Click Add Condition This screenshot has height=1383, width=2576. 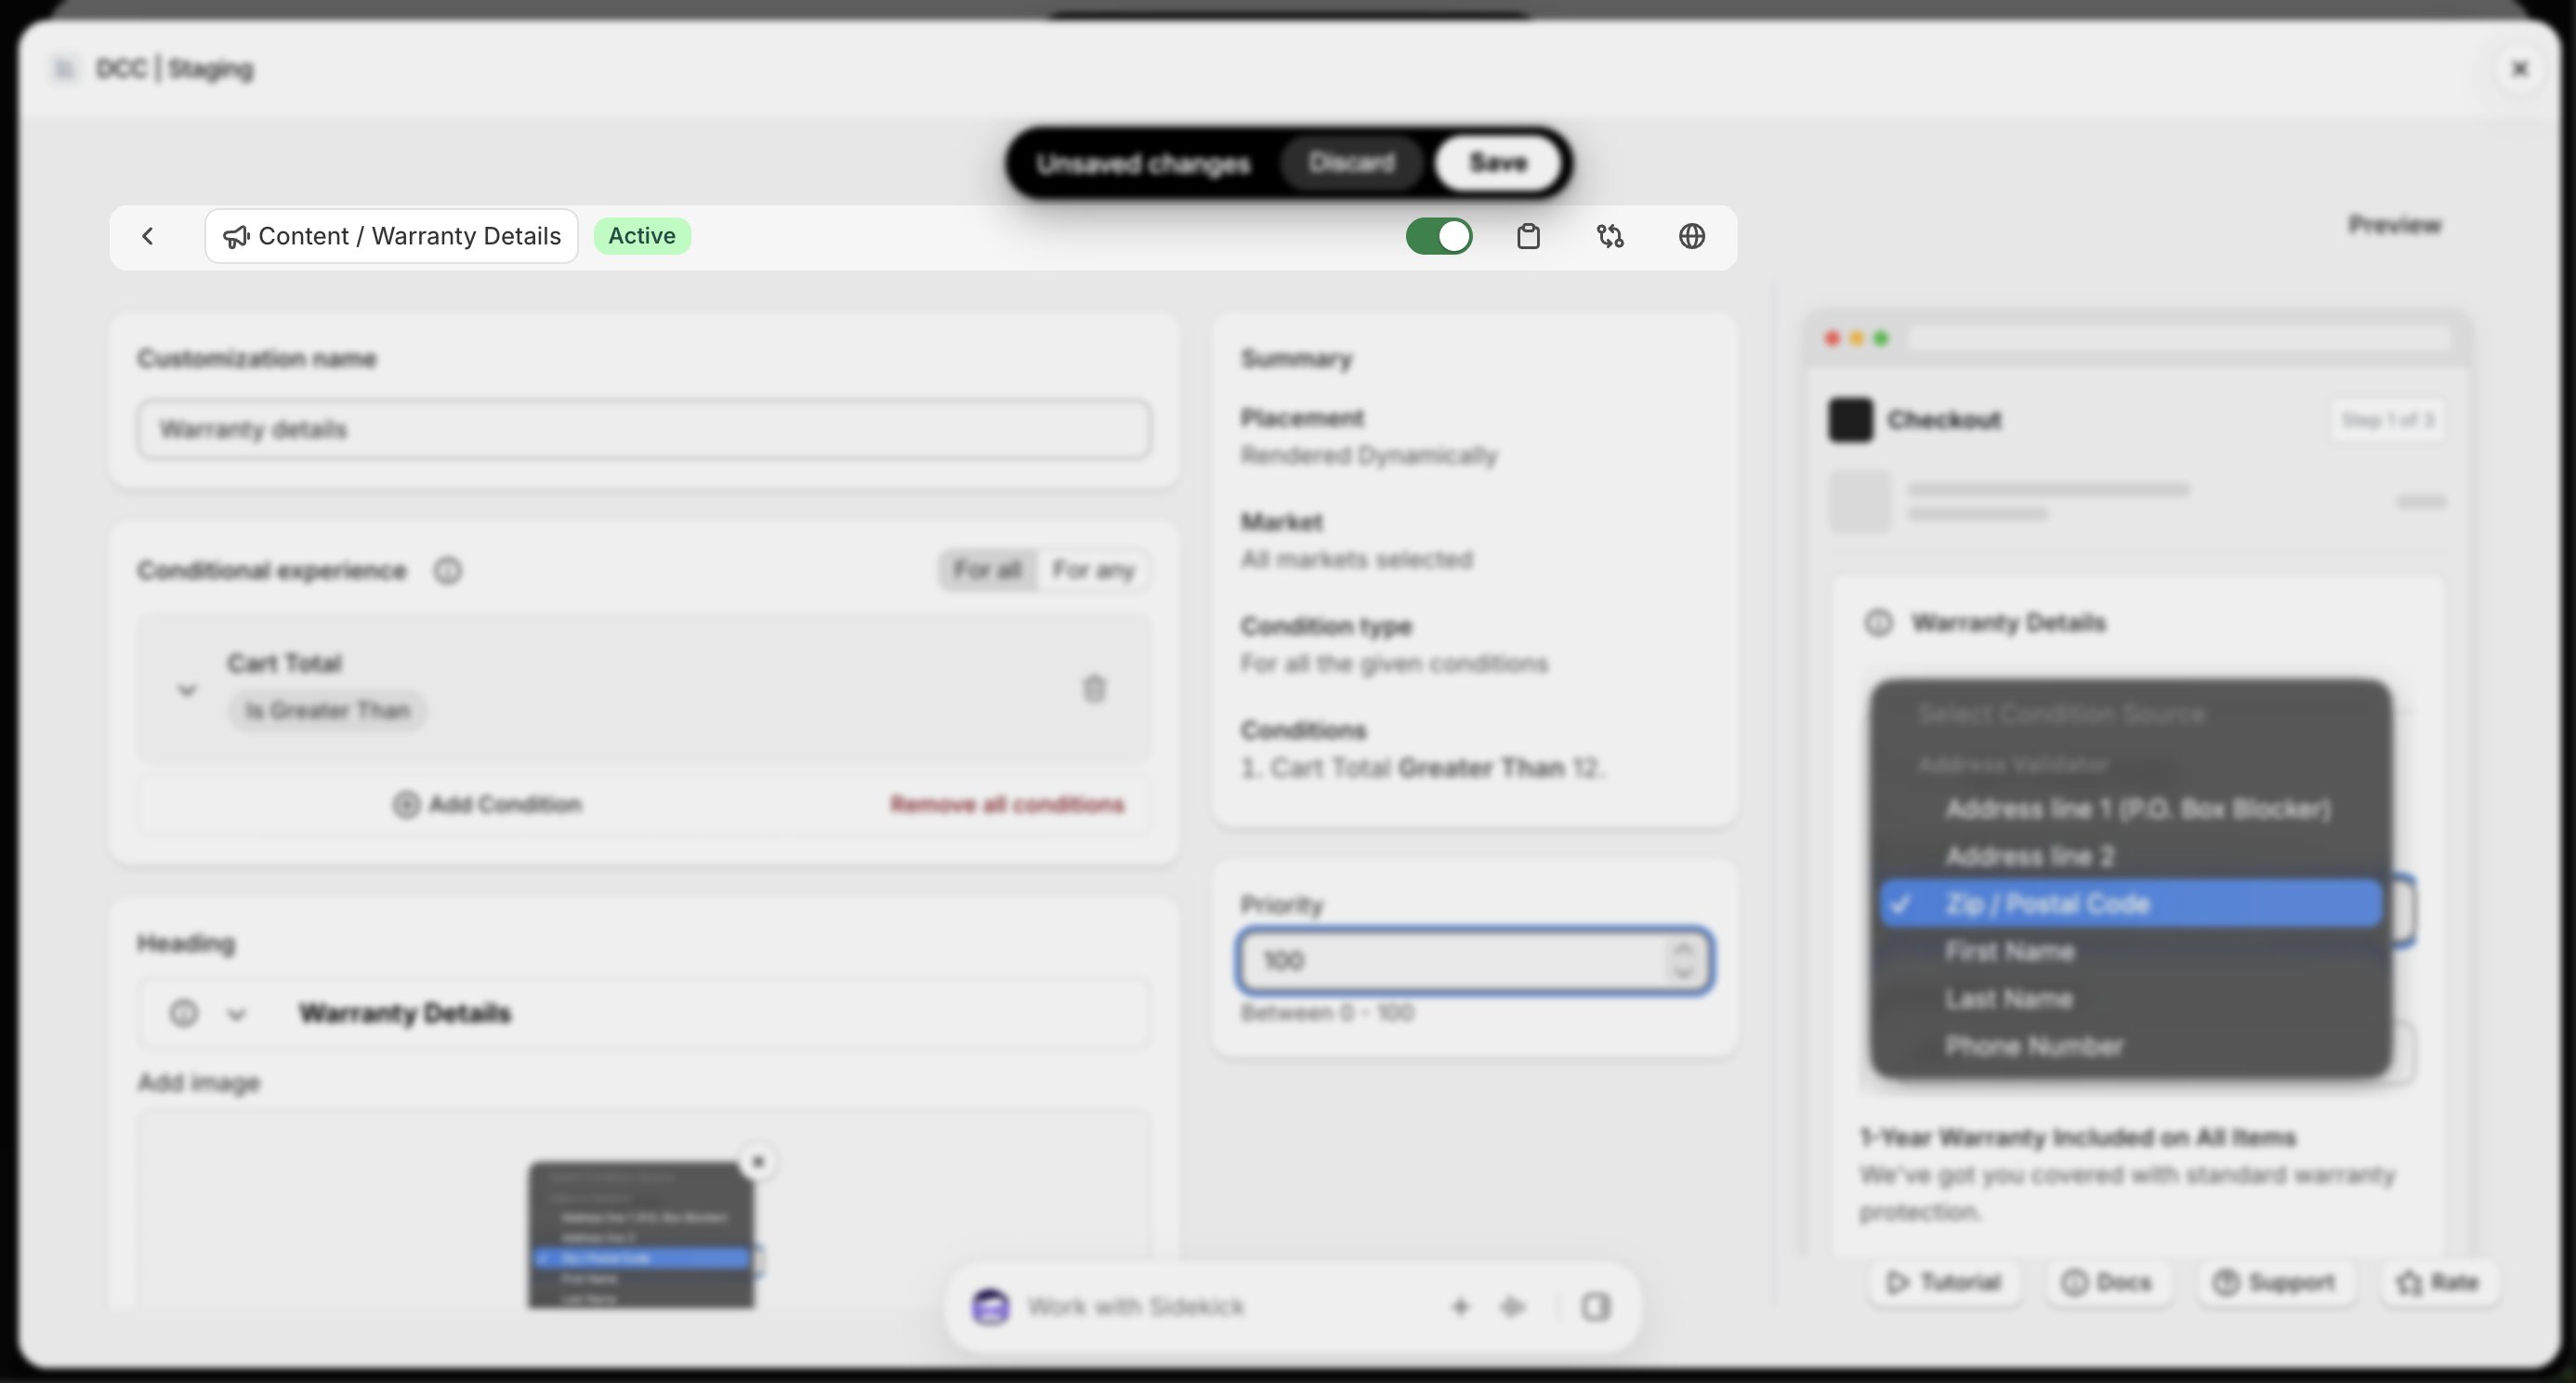pos(487,805)
